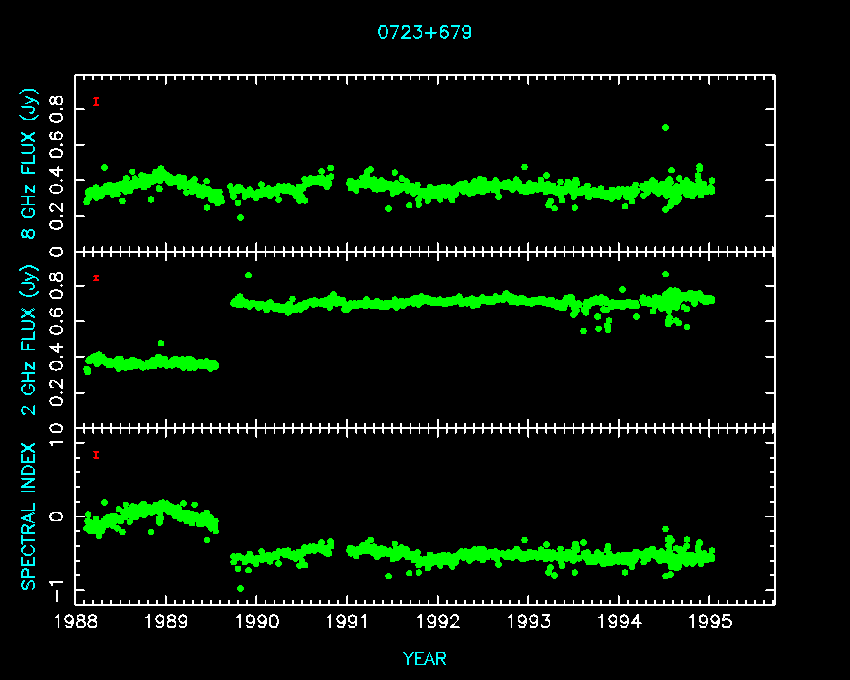Select the lowest spectral index point near 1990
The image size is (850, 680).
(x=240, y=588)
